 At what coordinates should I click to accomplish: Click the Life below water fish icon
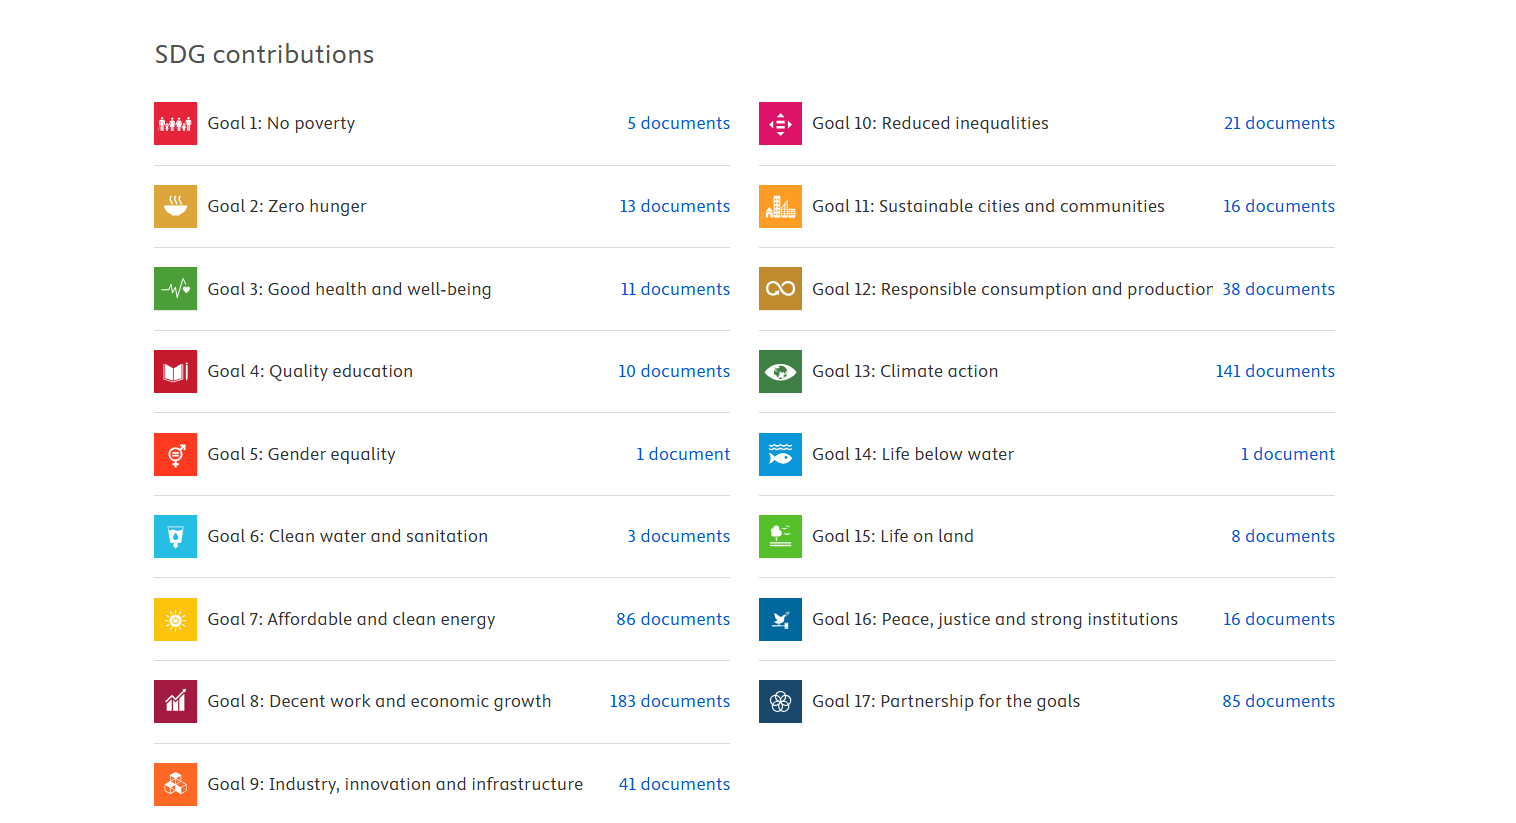point(780,454)
